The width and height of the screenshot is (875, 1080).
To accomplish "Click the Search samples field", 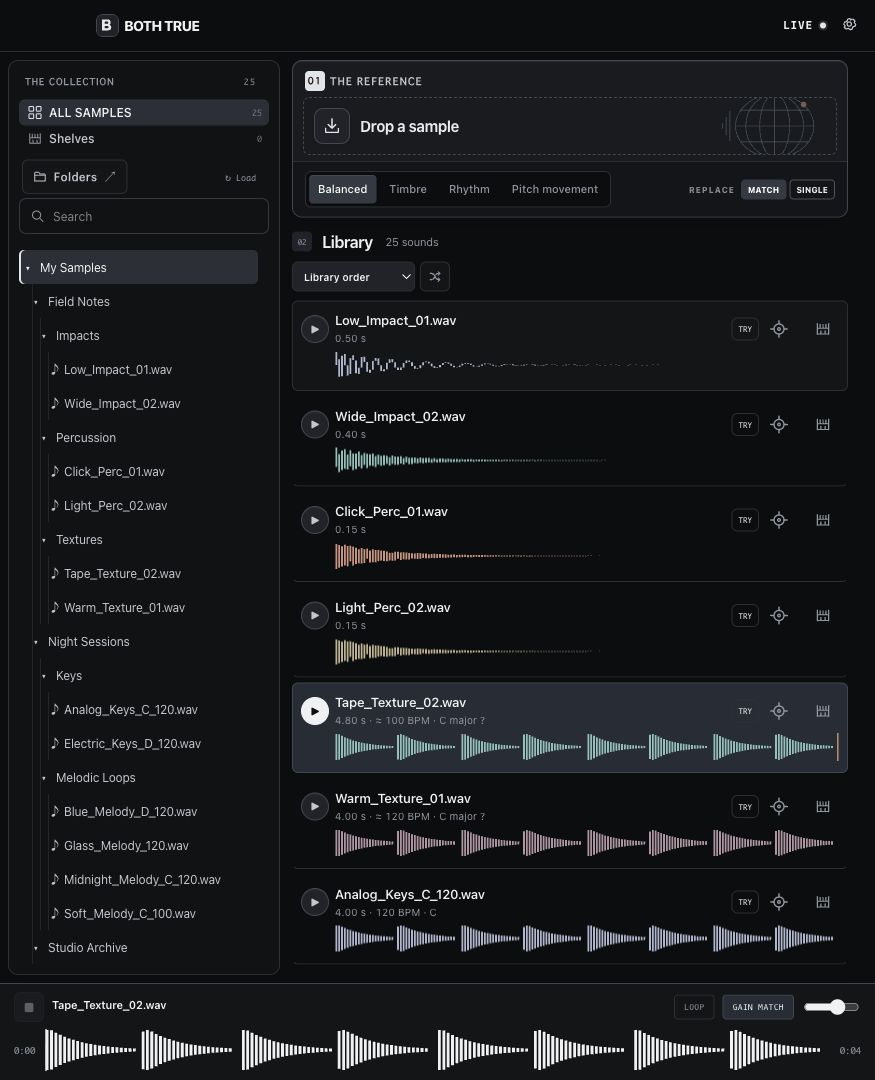I will (144, 216).
